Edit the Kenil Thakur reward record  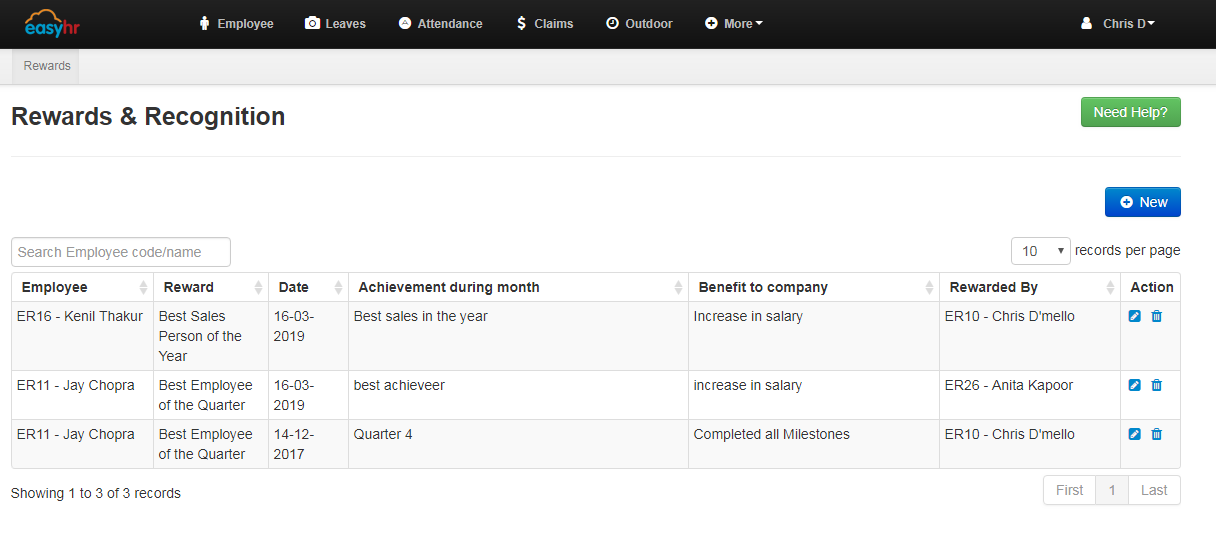(x=1134, y=316)
